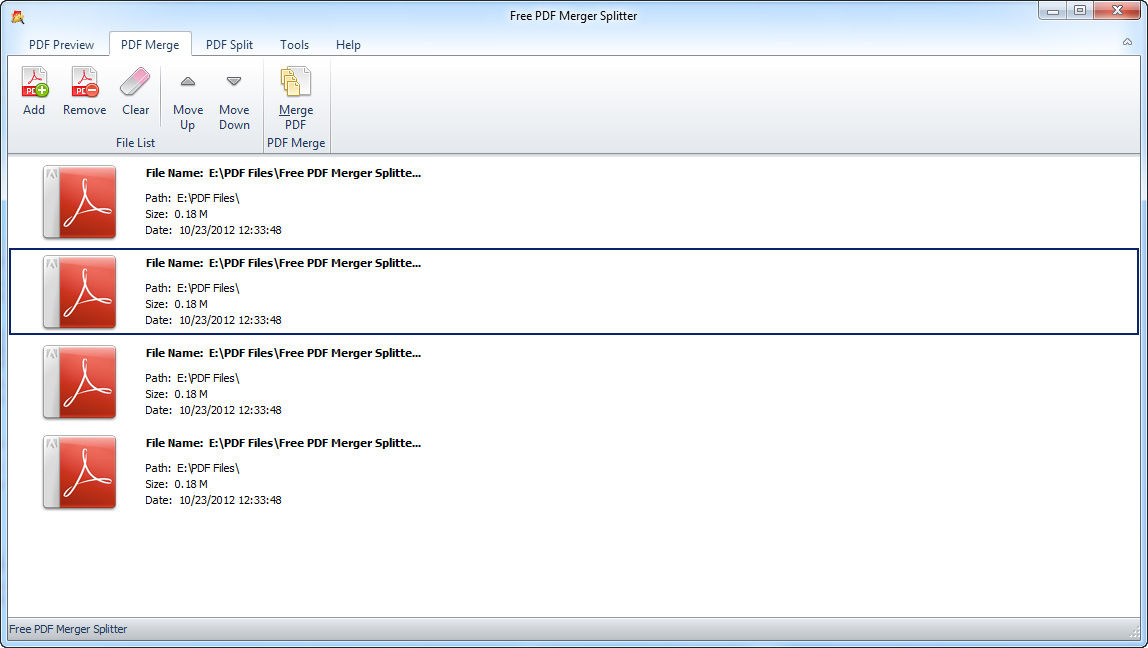Collapse the ribbon with the top-right chevron
1148x648 pixels.
(1127, 42)
